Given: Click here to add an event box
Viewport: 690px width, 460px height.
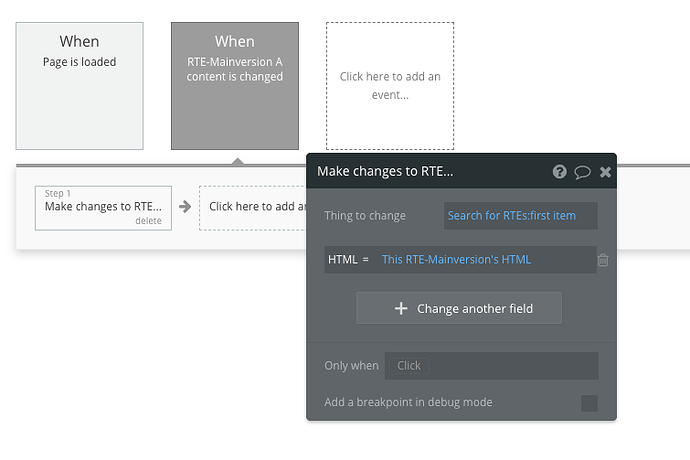Looking at the screenshot, I should coord(390,86).
